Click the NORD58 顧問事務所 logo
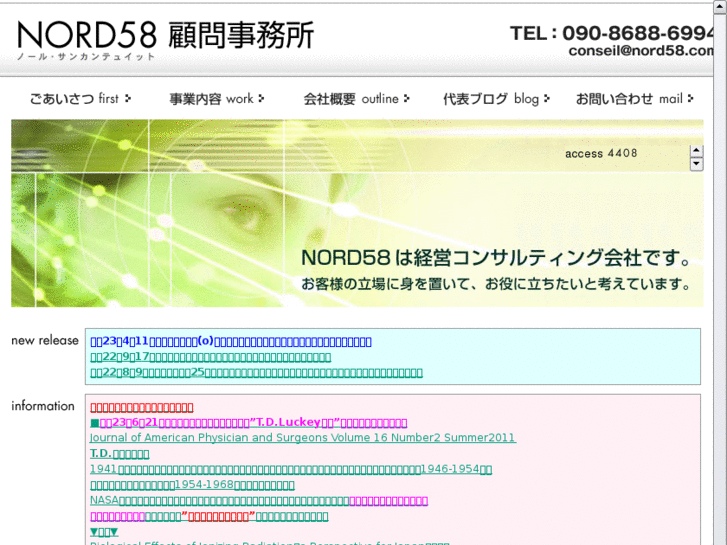The width and height of the screenshot is (727, 545). (x=166, y=40)
